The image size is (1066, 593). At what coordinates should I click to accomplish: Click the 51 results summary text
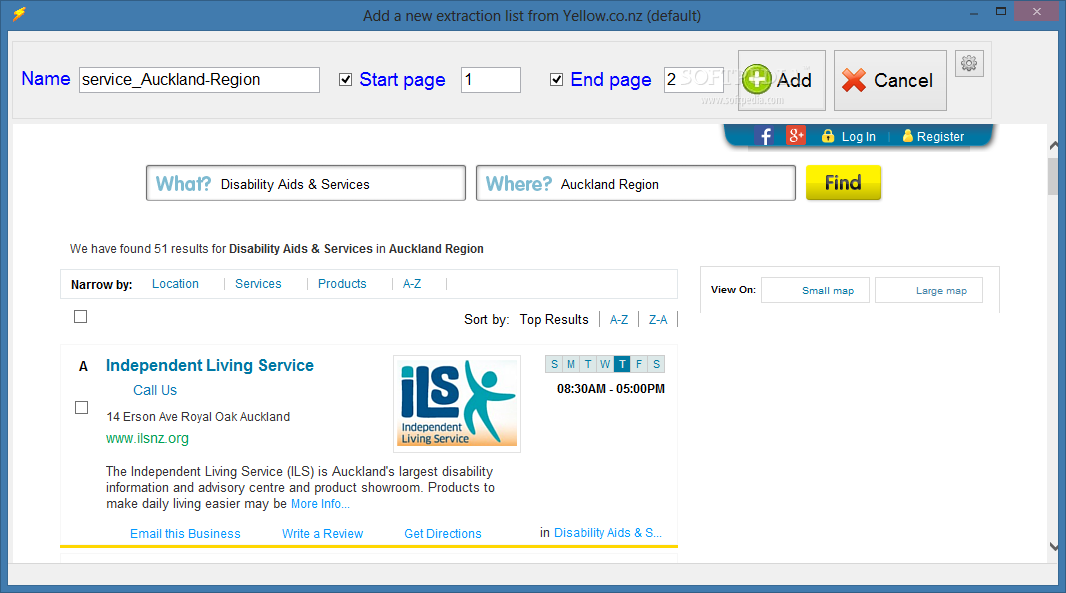click(277, 249)
